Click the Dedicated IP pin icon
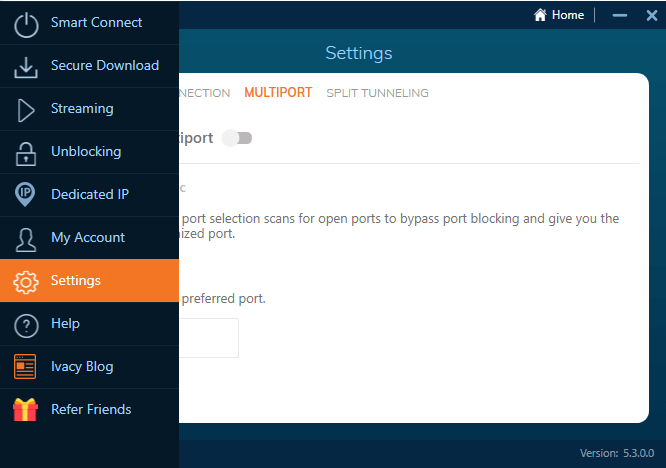 25,194
